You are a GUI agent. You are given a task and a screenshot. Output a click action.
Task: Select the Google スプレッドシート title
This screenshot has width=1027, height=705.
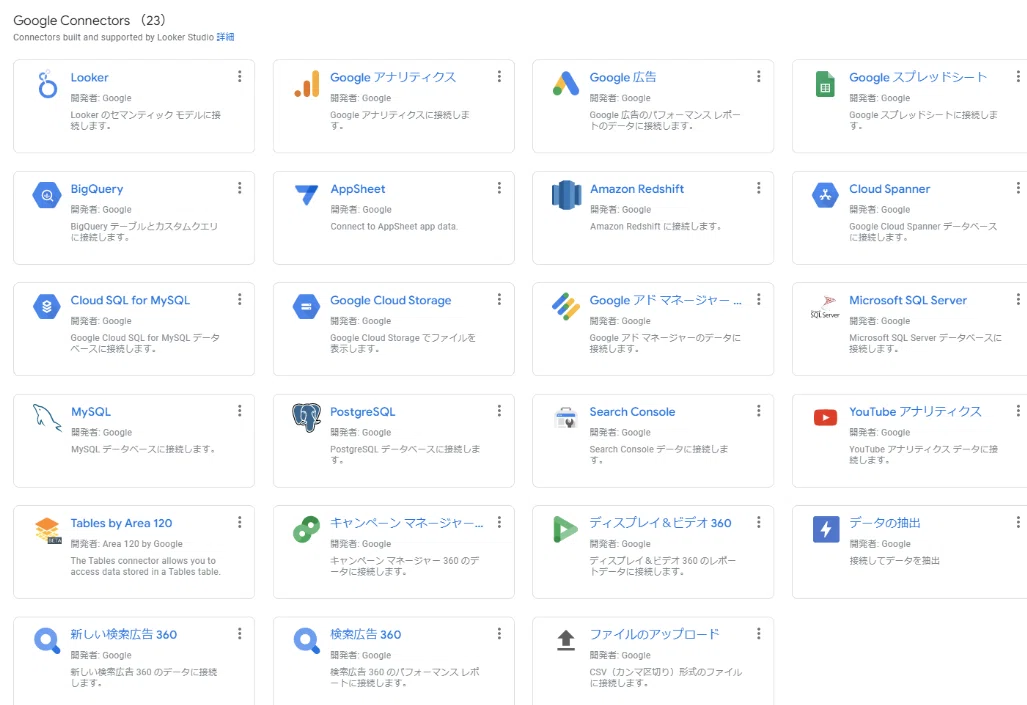coord(918,77)
